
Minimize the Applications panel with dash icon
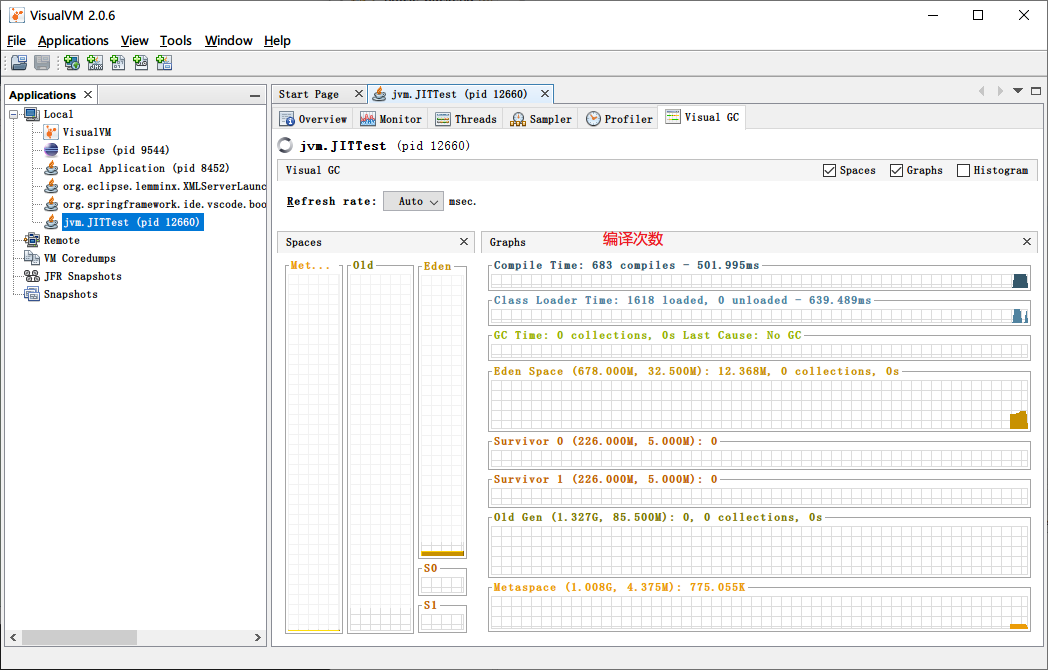[255, 96]
